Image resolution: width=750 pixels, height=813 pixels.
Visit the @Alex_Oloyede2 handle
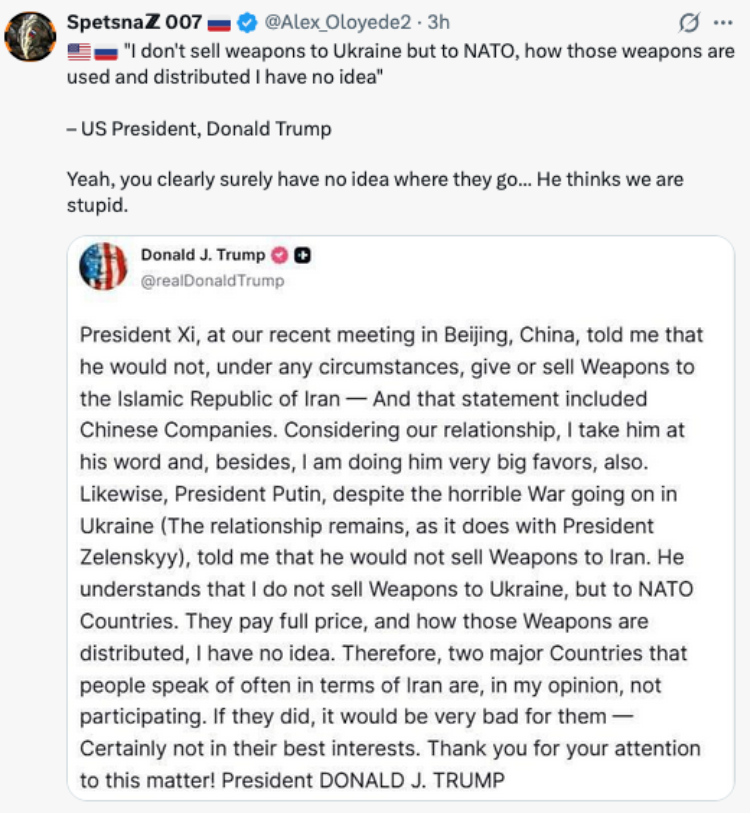(338, 22)
